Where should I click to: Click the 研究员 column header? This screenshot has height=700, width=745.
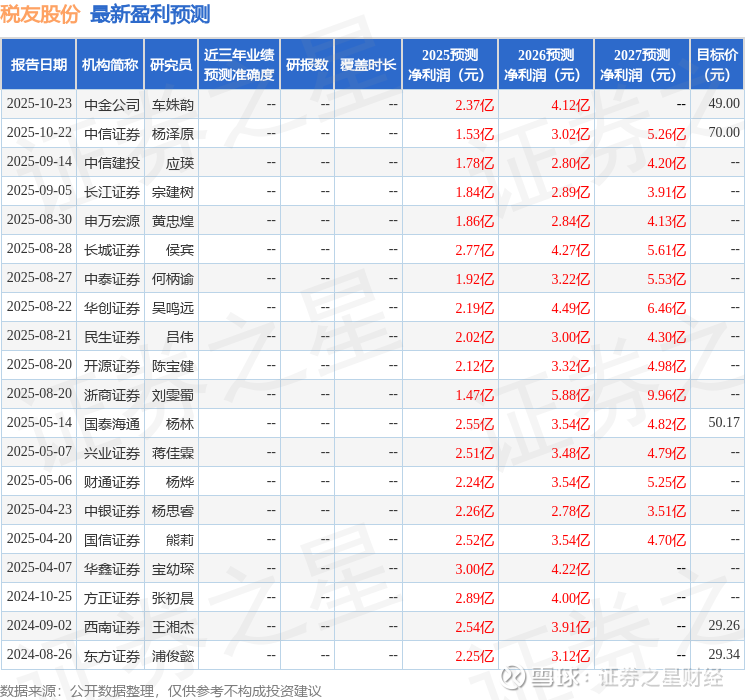tap(171, 65)
